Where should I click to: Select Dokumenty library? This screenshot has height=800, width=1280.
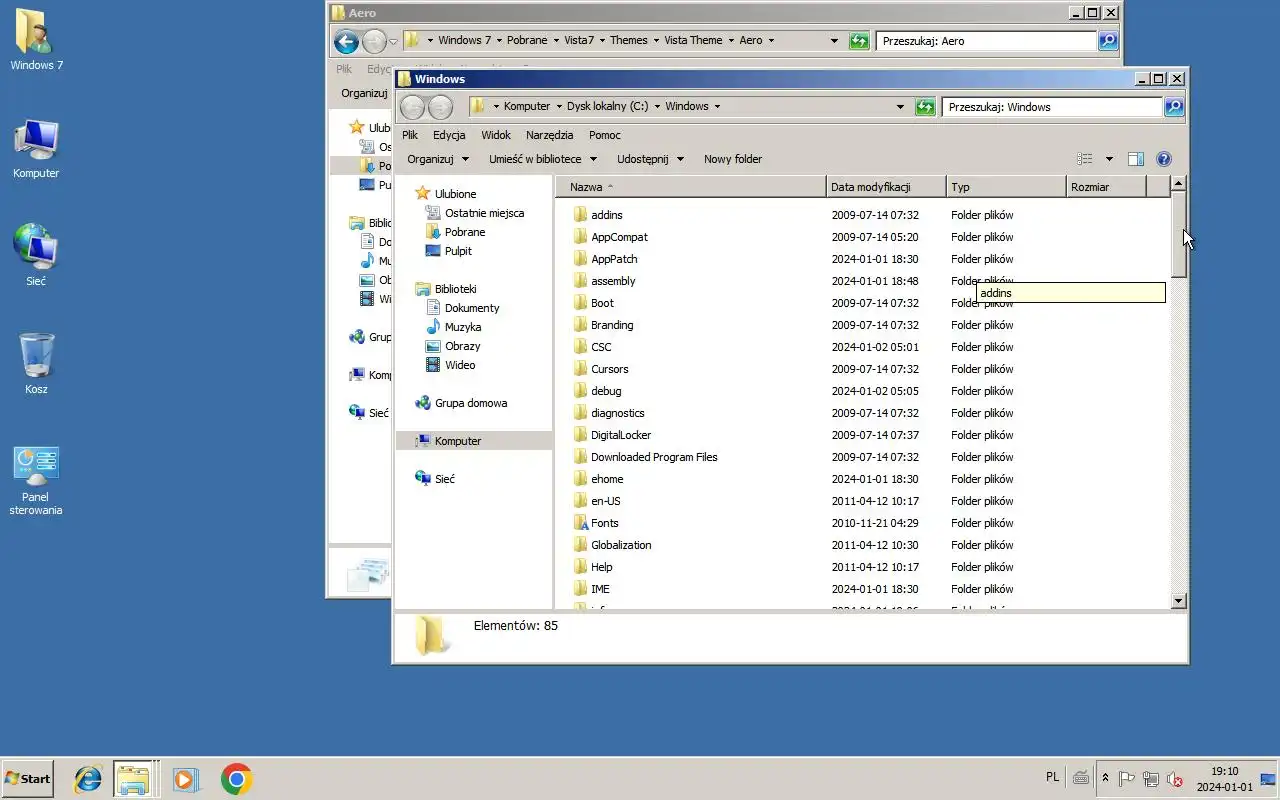463,308
